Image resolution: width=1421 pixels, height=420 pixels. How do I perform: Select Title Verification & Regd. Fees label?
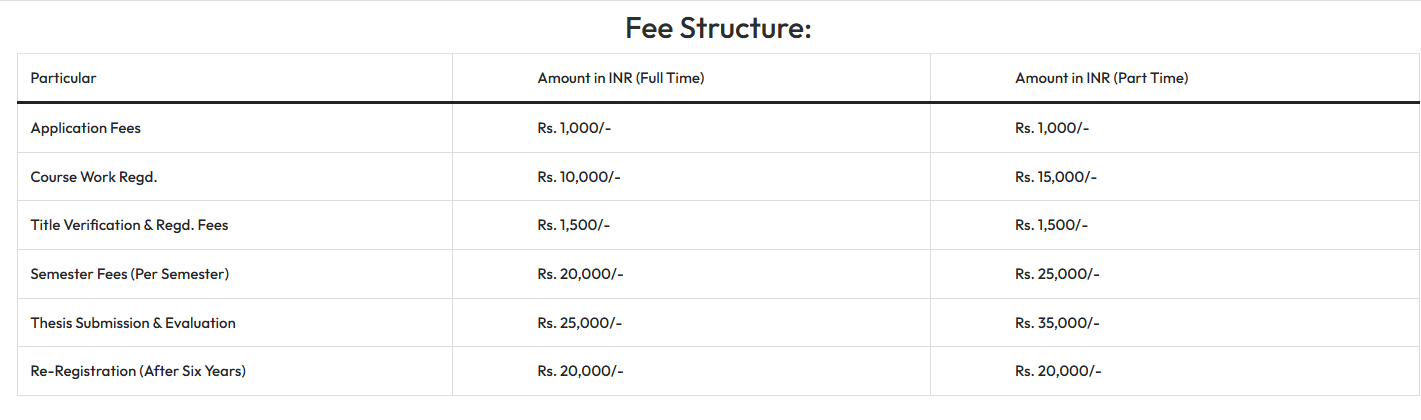[x=129, y=225]
